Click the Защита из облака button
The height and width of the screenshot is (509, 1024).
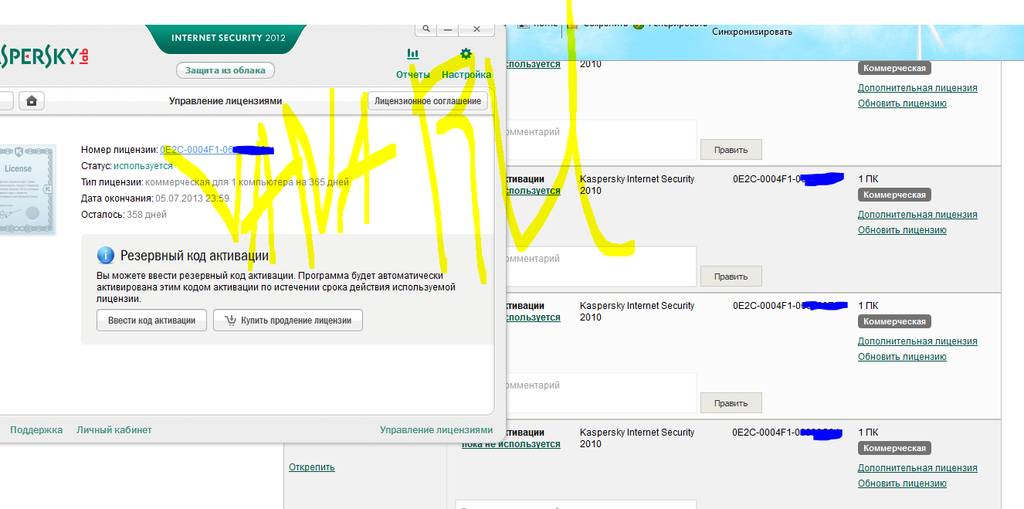click(225, 71)
